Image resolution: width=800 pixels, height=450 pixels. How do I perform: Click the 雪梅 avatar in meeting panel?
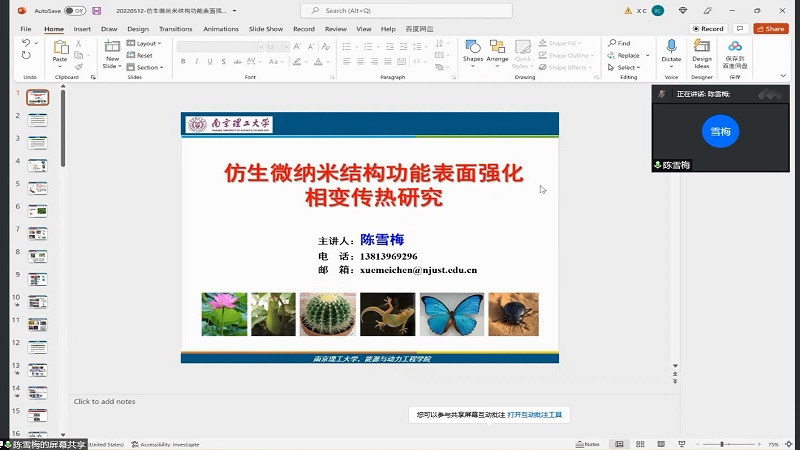[x=720, y=131]
